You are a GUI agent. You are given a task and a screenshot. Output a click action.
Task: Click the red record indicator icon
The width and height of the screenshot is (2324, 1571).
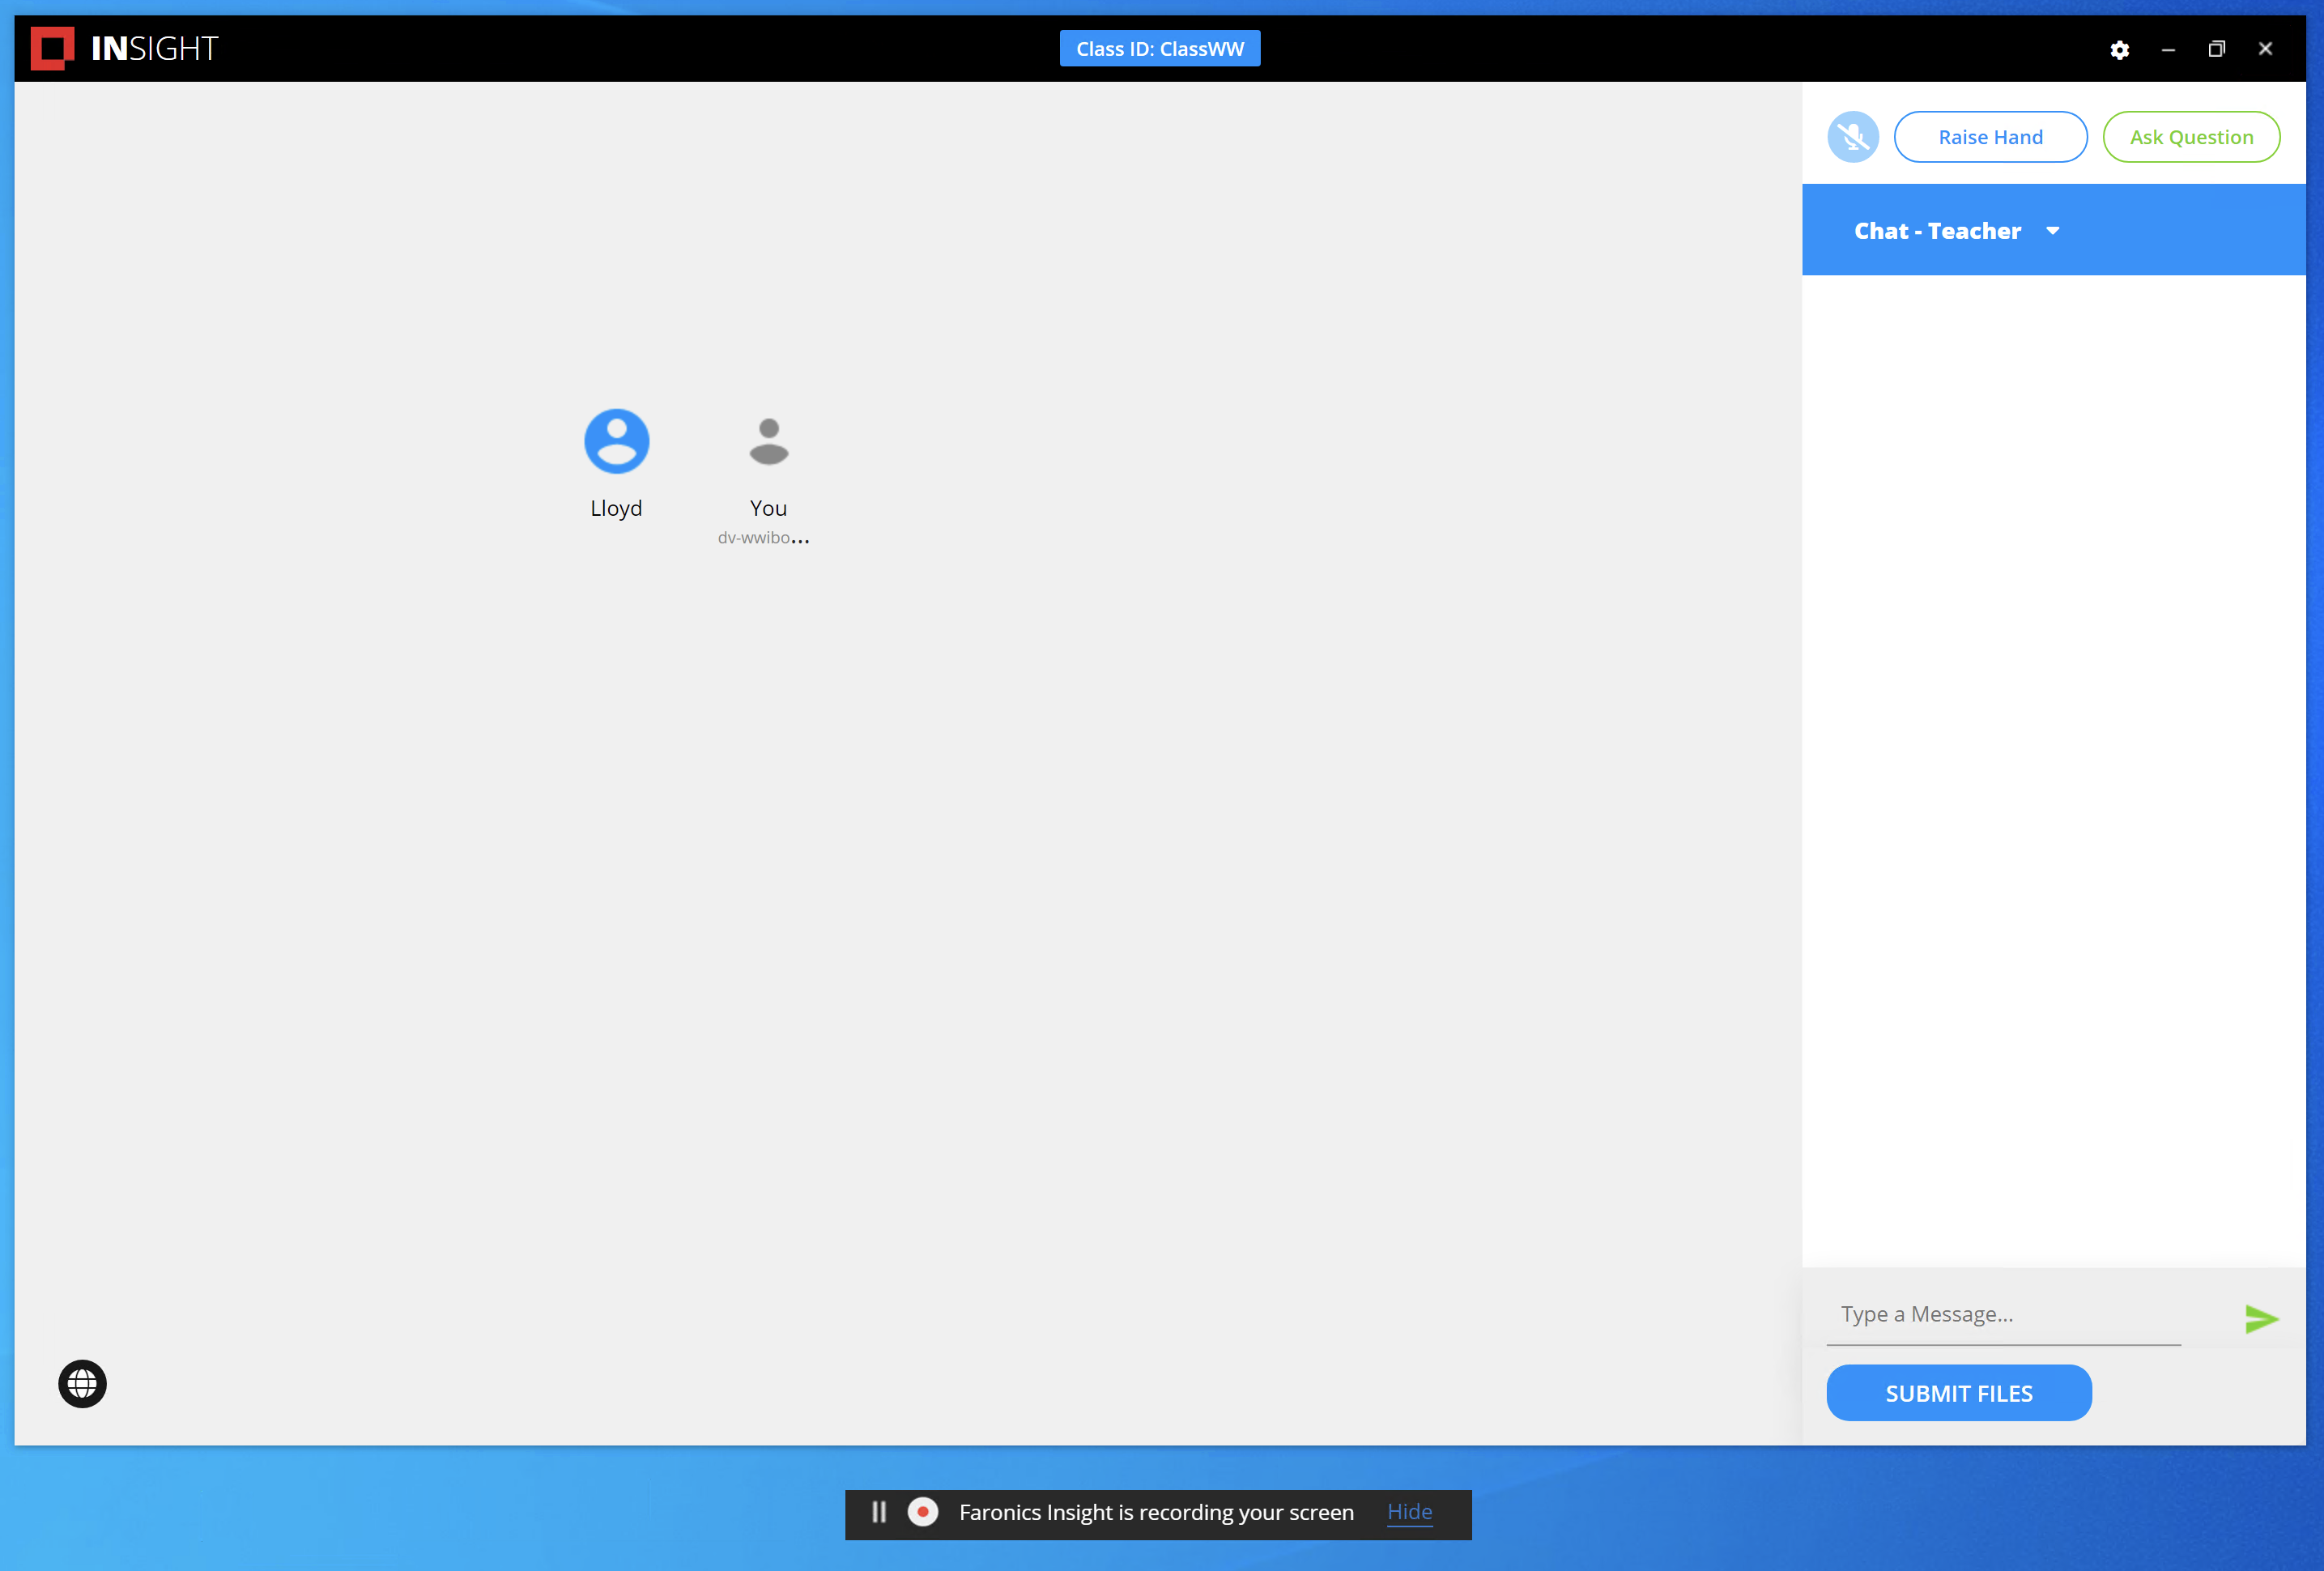(x=922, y=1512)
